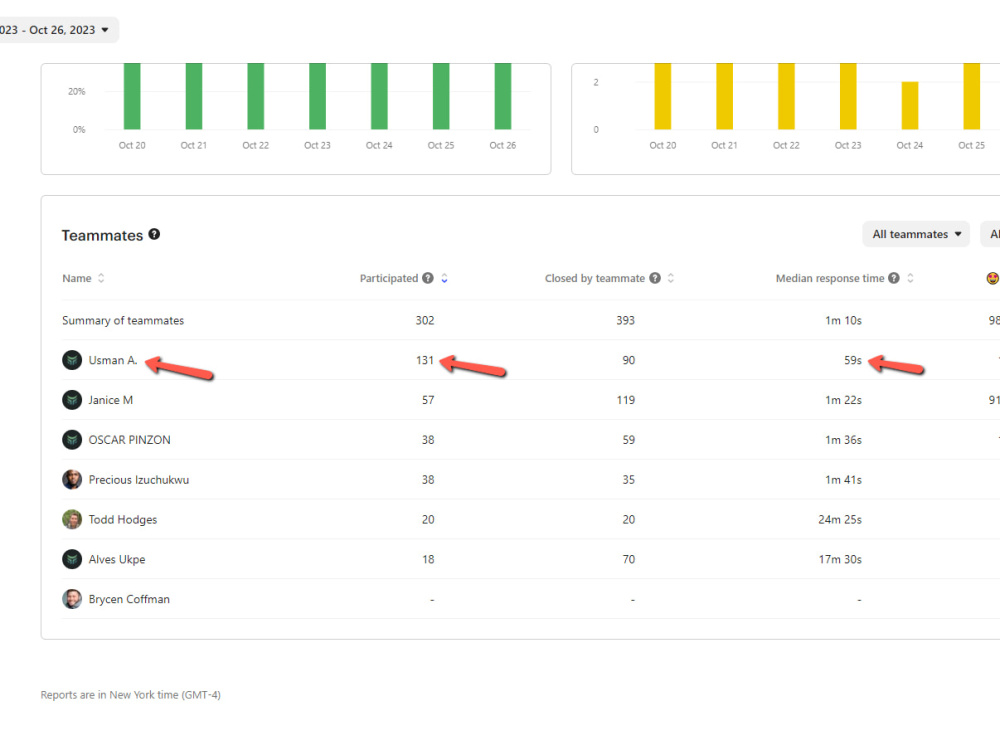The image size is (1000, 750).
Task: Open teammate OSCAR PINZON
Action: point(129,440)
